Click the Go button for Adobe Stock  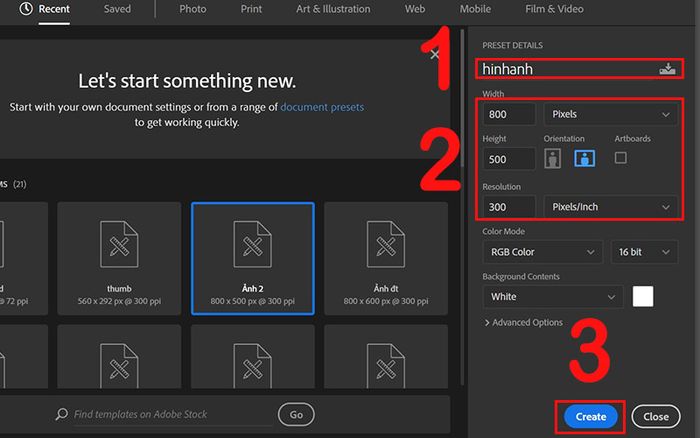click(296, 415)
